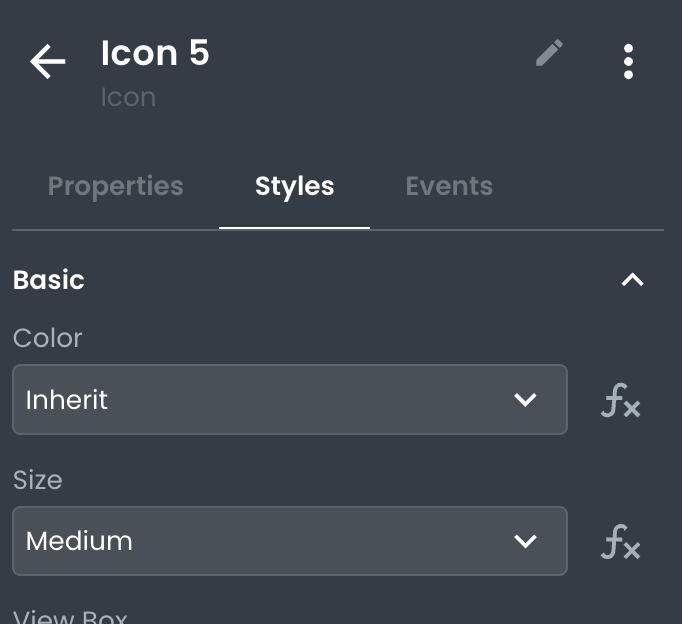Click the back arrow icon

click(47, 62)
